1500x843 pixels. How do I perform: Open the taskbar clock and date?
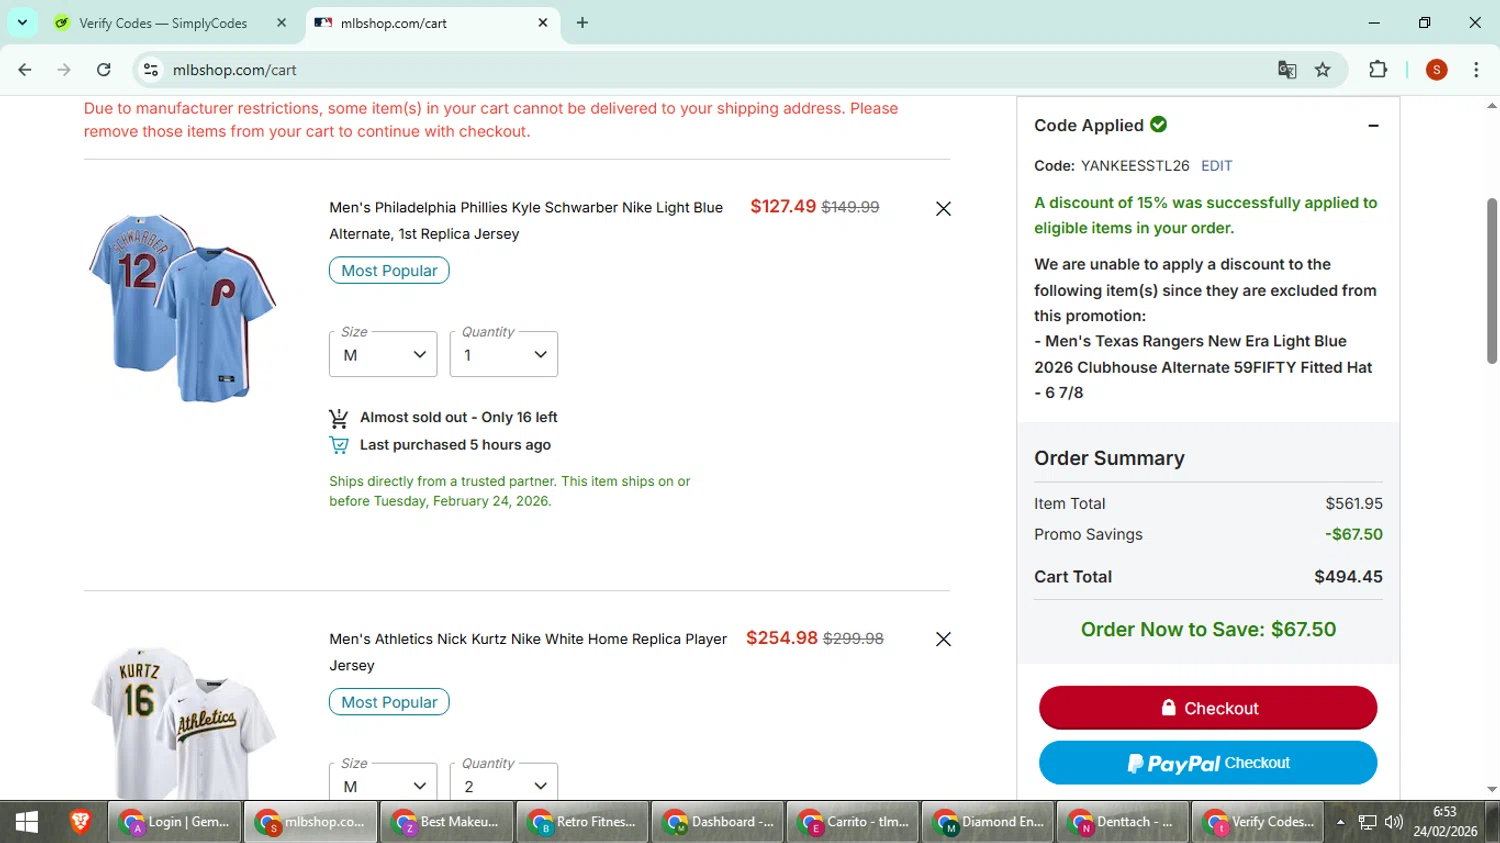coord(1445,822)
